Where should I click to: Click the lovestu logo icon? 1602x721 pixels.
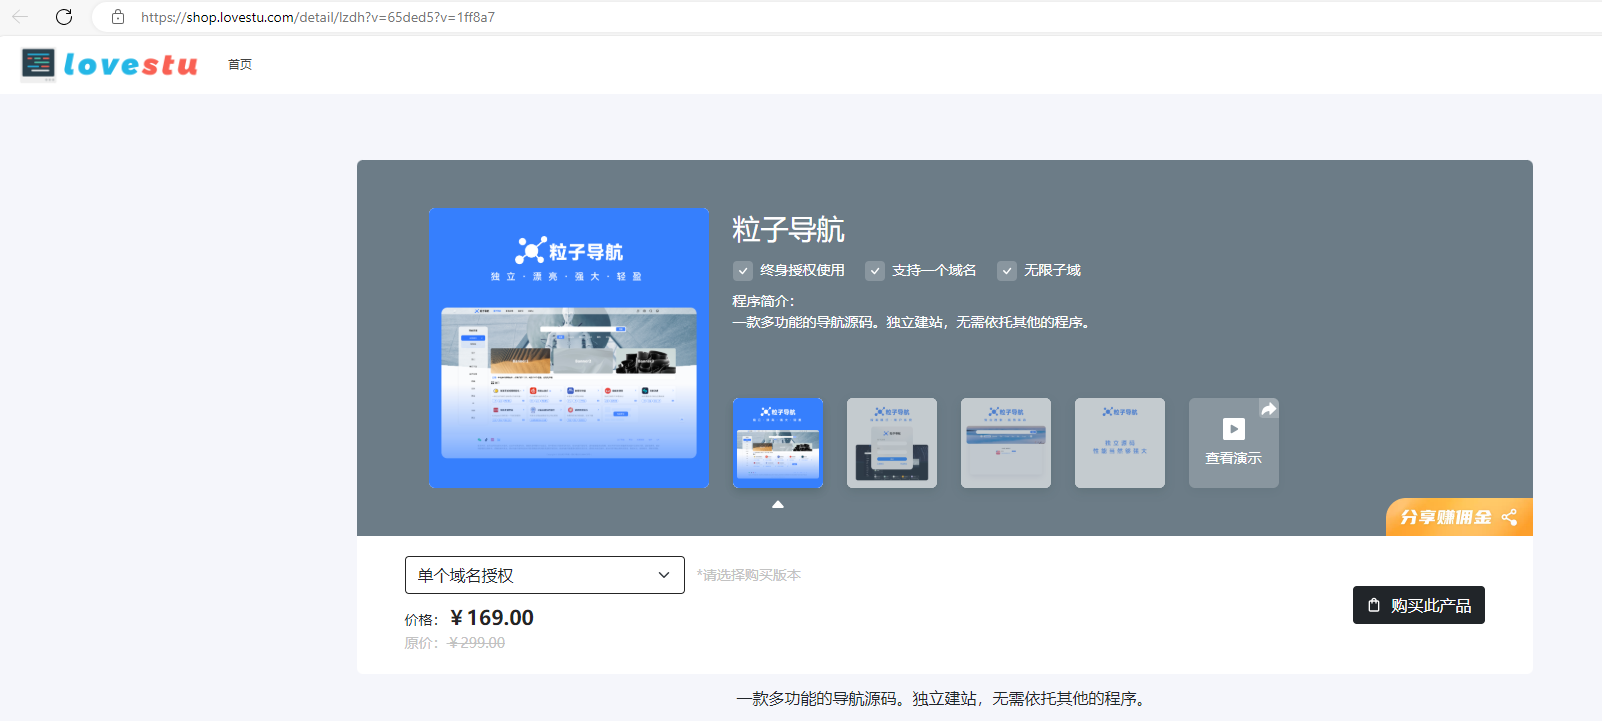click(38, 64)
